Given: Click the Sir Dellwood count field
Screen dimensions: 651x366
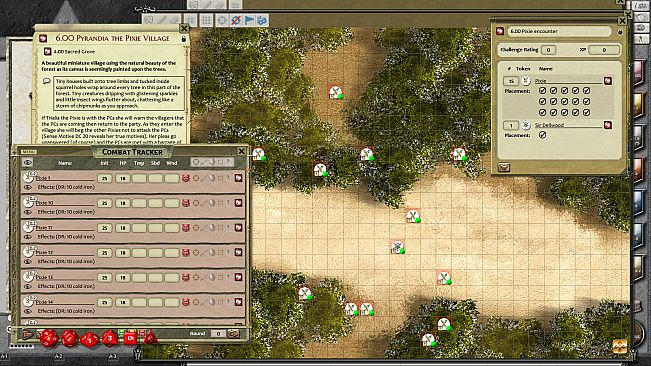Looking at the screenshot, I should (x=511, y=125).
